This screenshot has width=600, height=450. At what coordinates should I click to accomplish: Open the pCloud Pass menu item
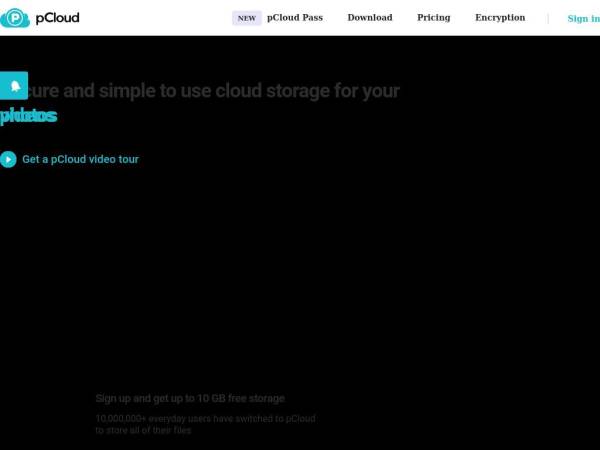point(295,18)
